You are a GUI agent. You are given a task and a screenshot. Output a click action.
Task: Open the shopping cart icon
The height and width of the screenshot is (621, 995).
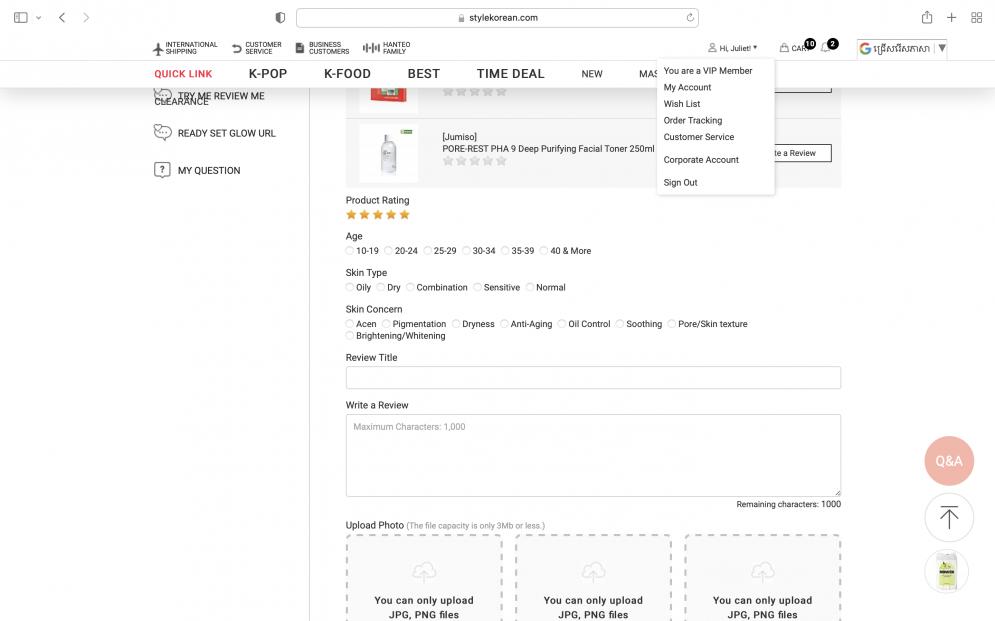coord(785,48)
